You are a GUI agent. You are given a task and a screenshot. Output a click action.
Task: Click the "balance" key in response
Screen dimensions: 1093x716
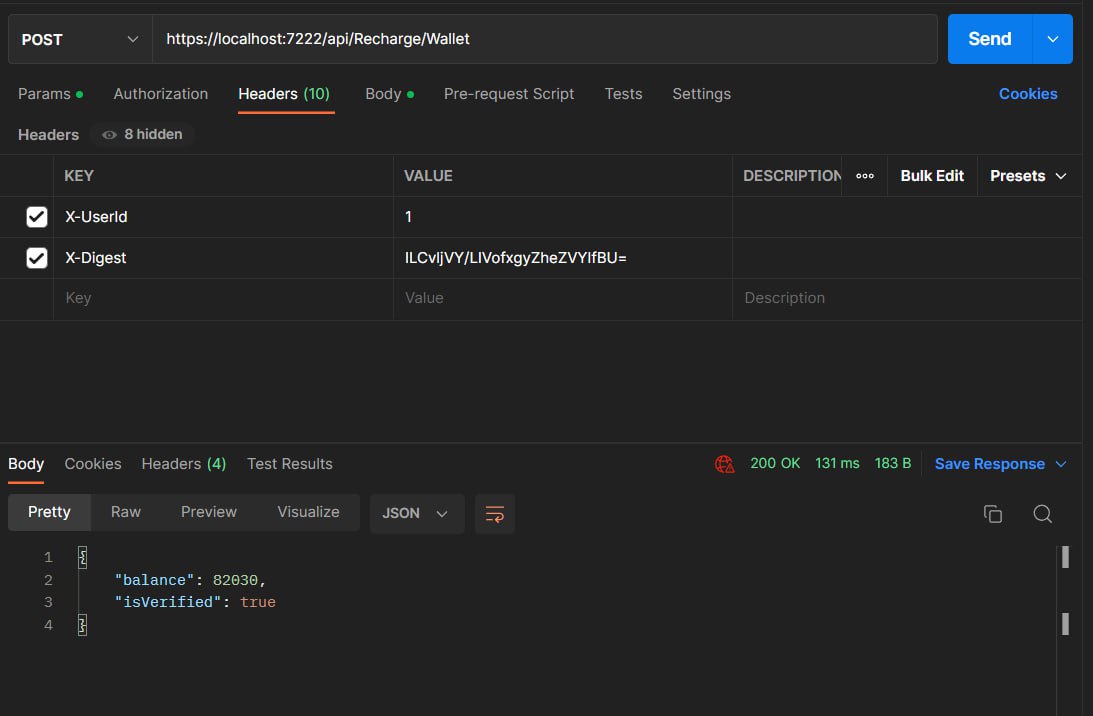click(154, 580)
